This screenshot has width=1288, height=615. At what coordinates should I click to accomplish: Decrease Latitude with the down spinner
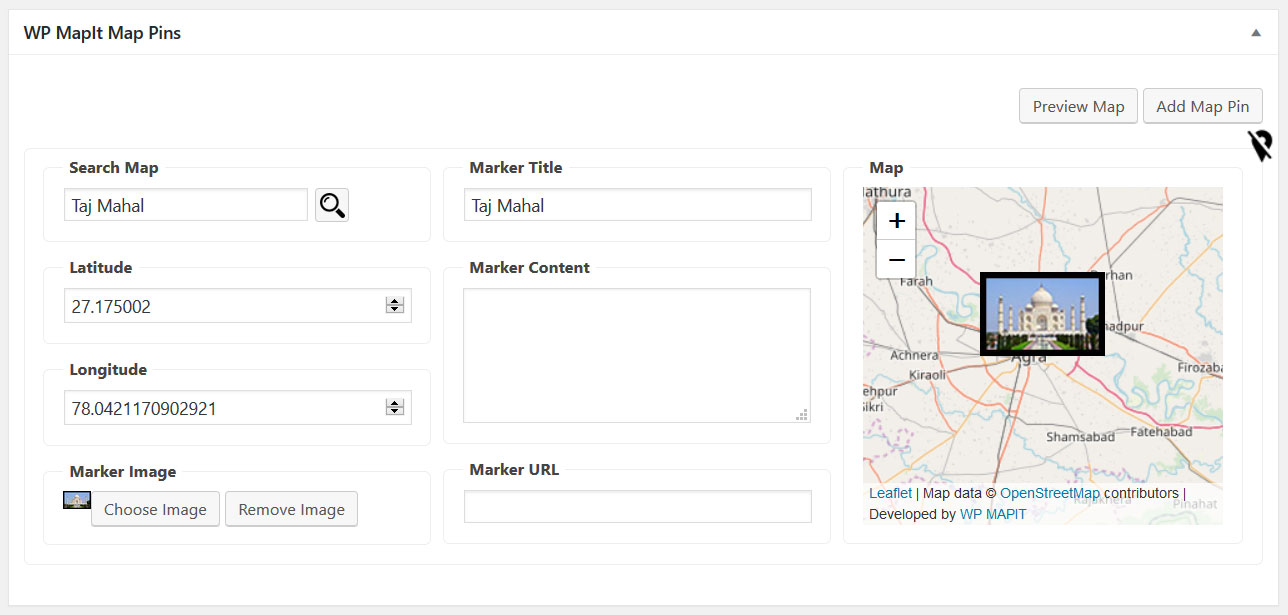(395, 310)
